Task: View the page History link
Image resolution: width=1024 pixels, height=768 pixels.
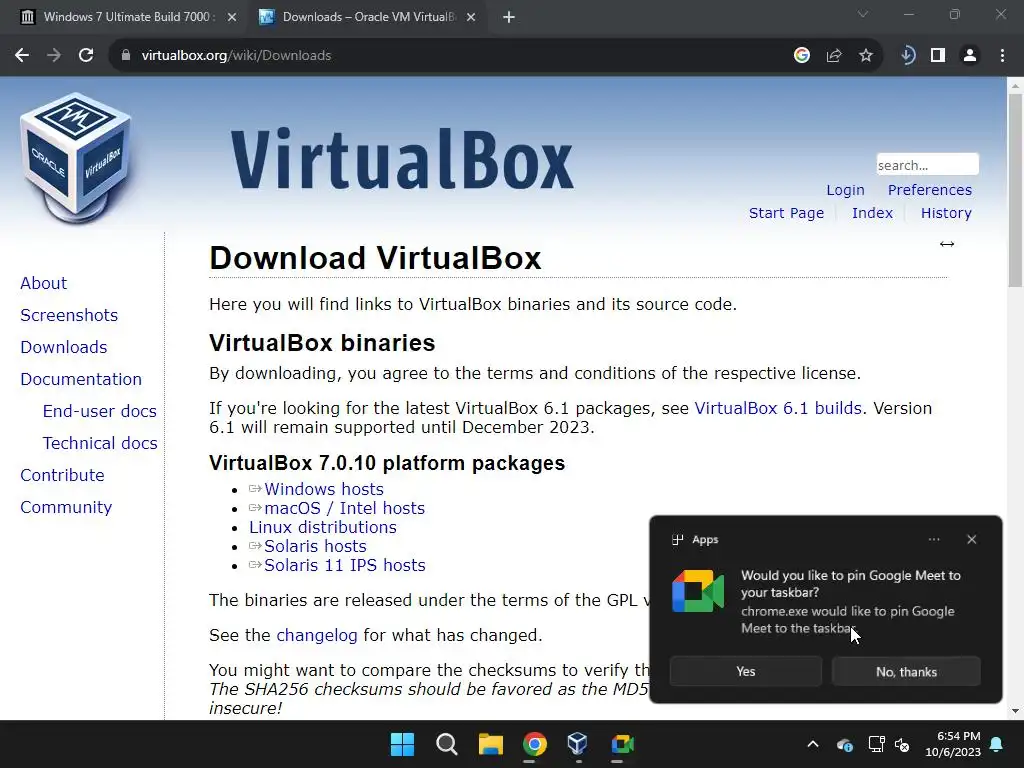Action: 946,213
